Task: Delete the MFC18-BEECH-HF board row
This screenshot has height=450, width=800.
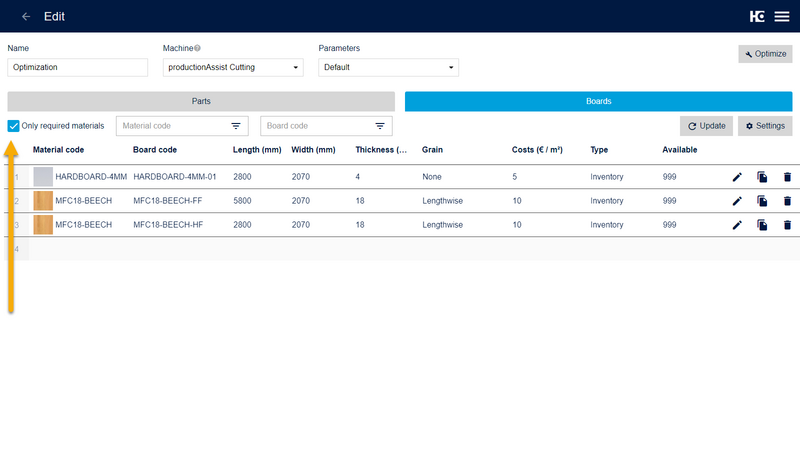Action: [787, 225]
